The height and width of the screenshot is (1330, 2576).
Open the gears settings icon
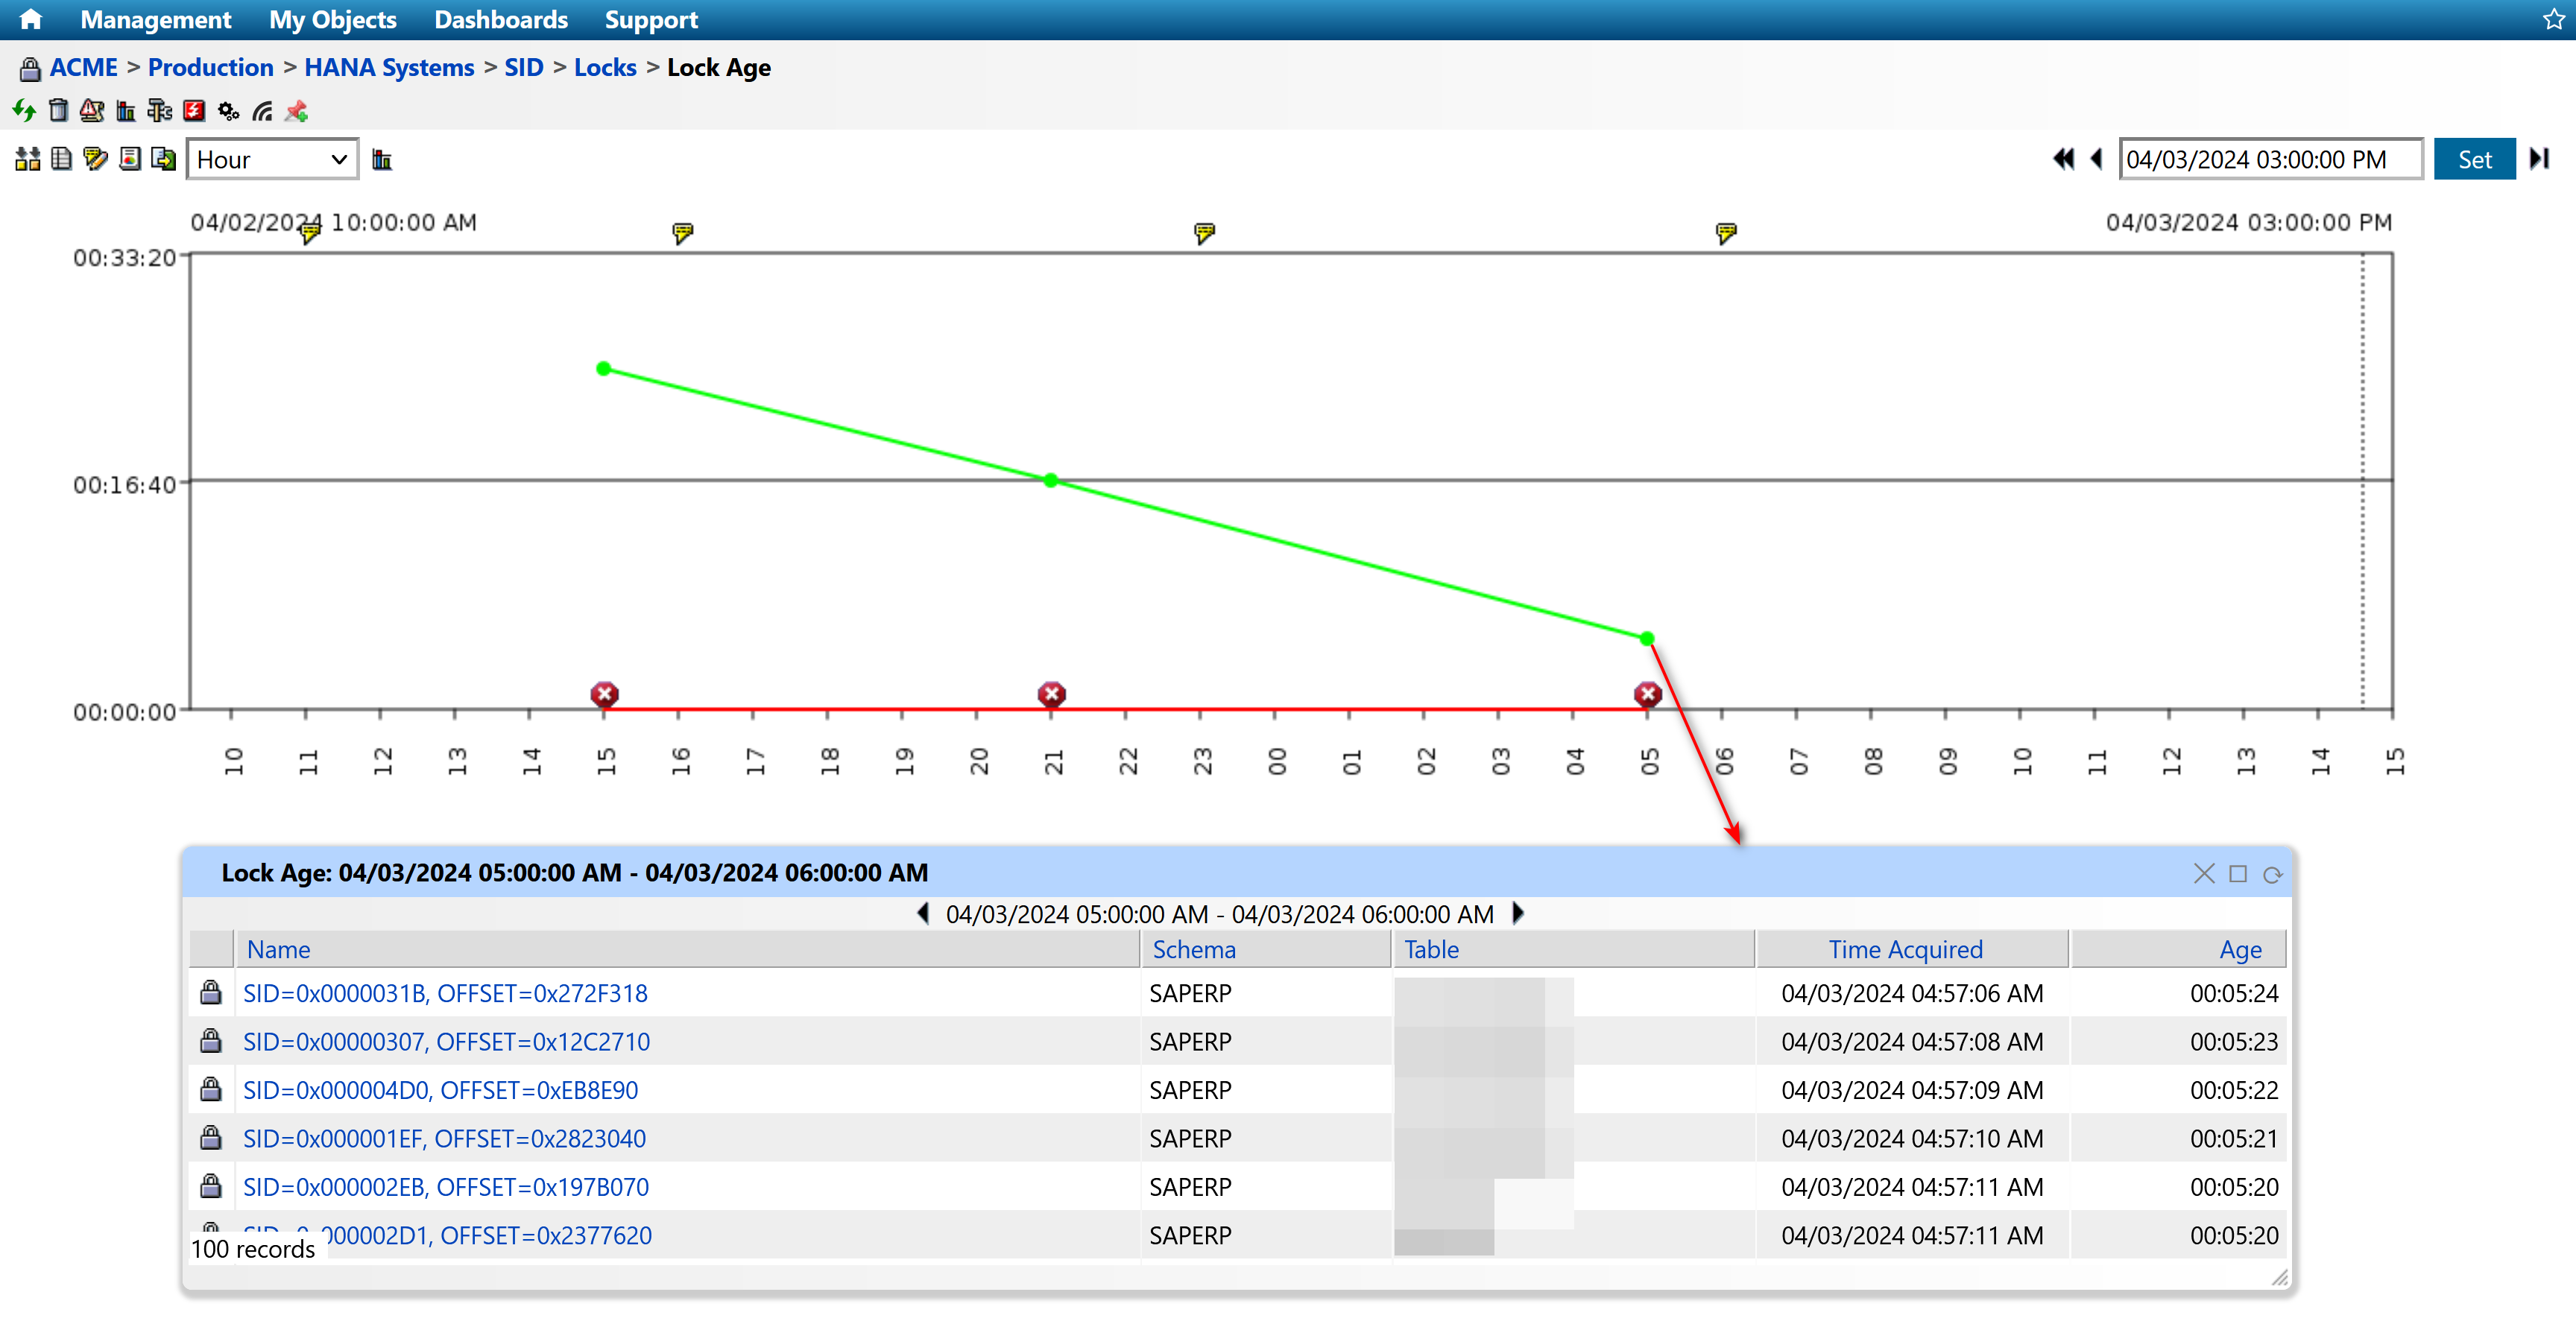[x=228, y=111]
